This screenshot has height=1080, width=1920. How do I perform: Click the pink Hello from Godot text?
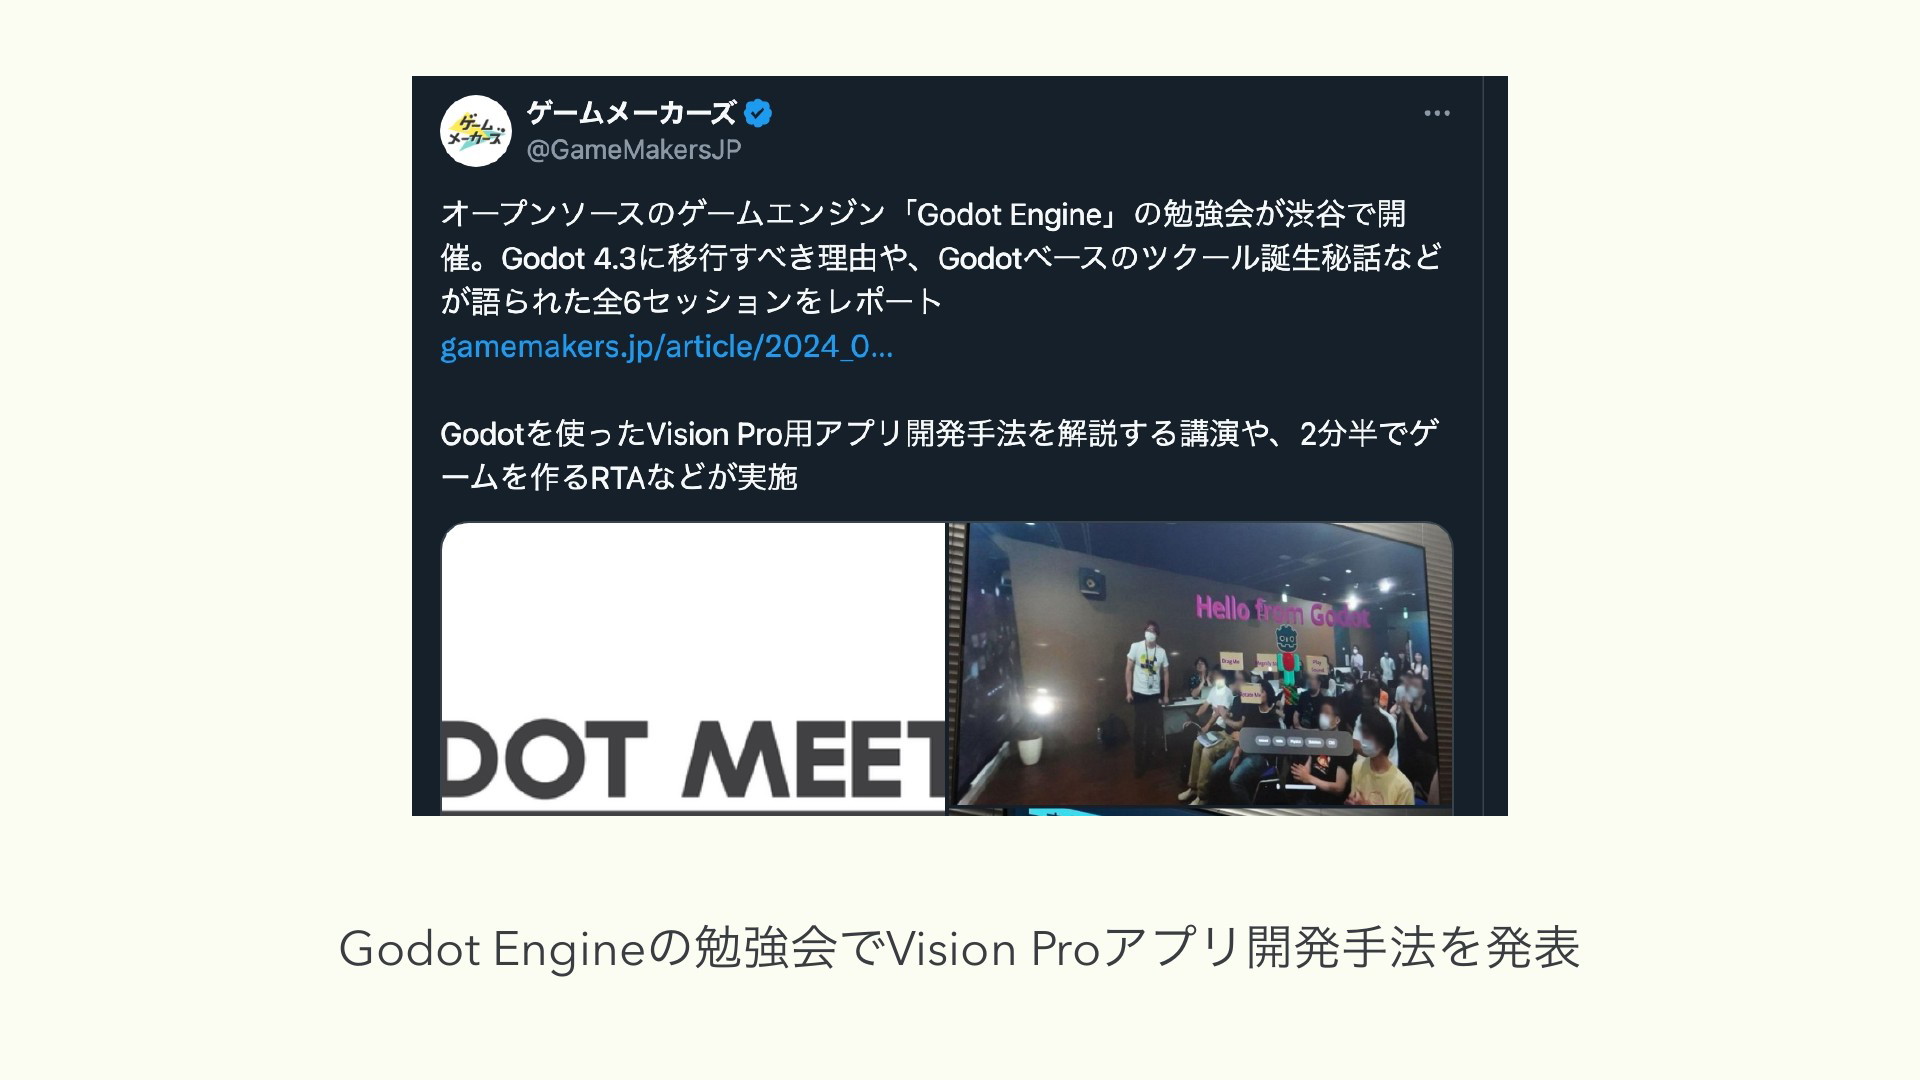(1282, 609)
